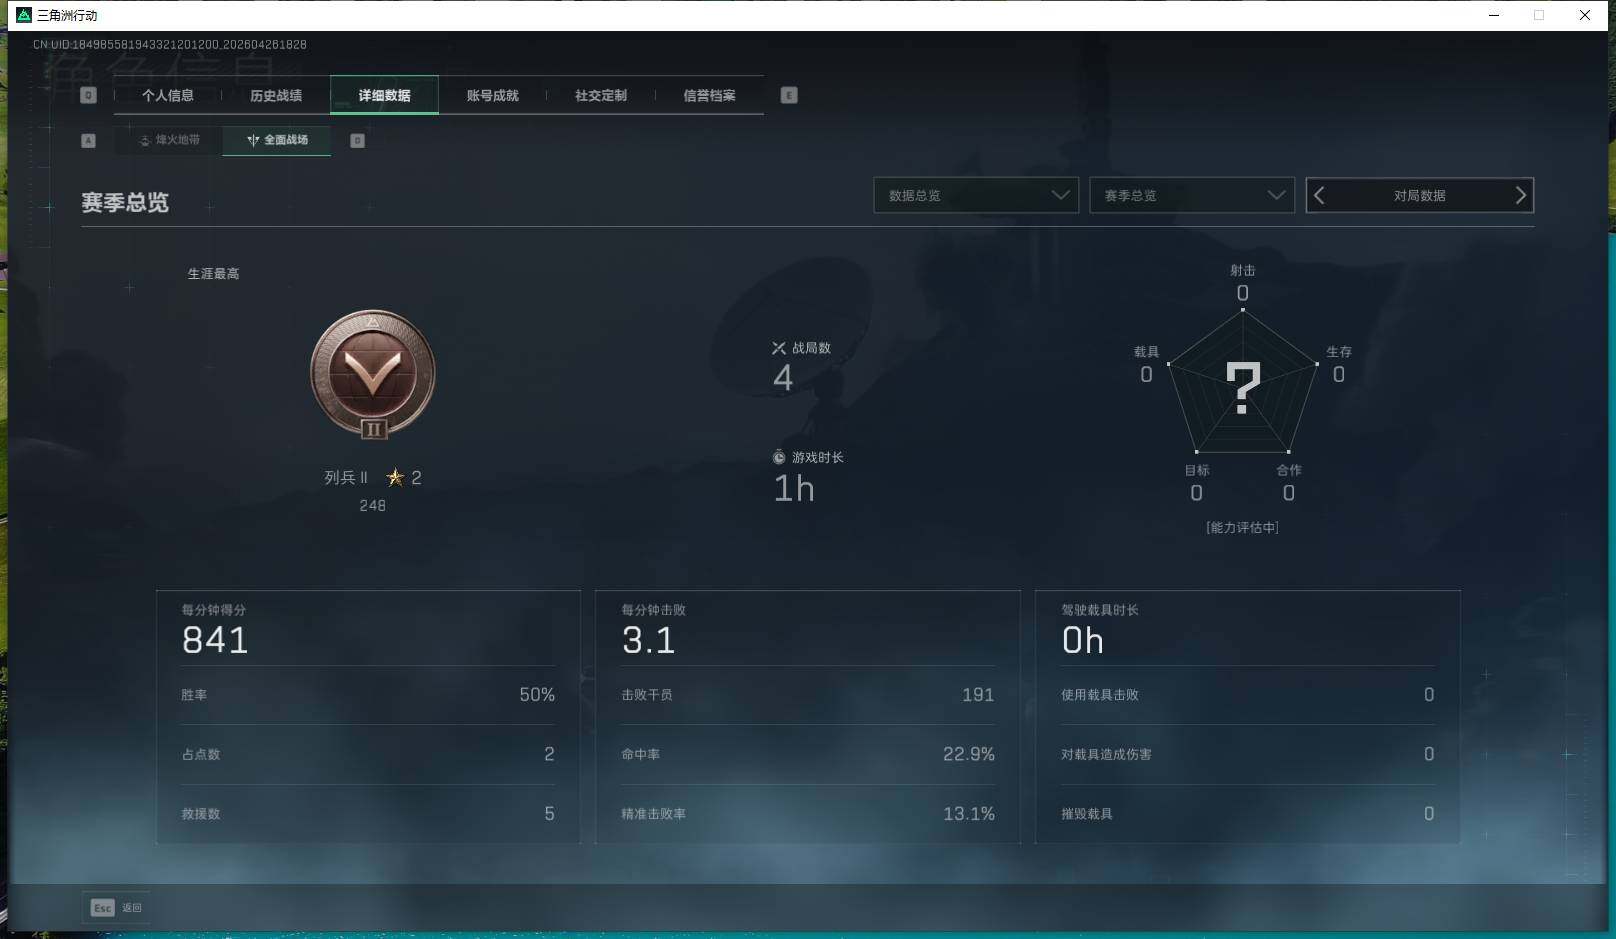Click the 生存 radar axis label
Viewport: 1616px width, 939px height.
tap(1339, 352)
